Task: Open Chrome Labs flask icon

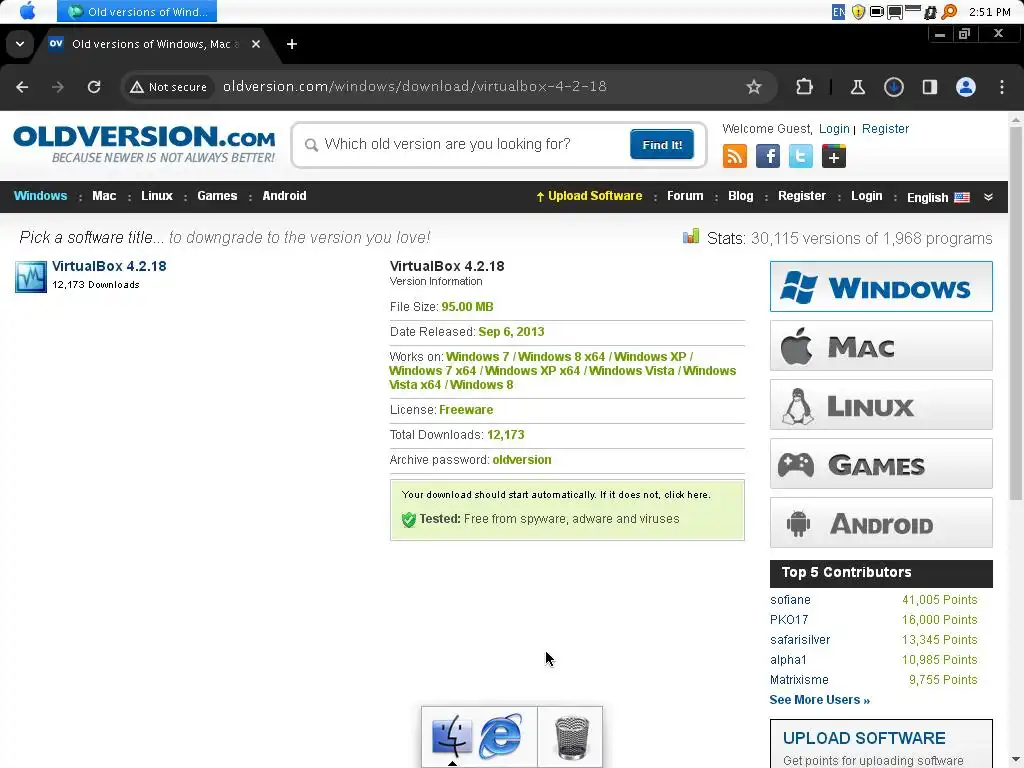Action: (857, 87)
